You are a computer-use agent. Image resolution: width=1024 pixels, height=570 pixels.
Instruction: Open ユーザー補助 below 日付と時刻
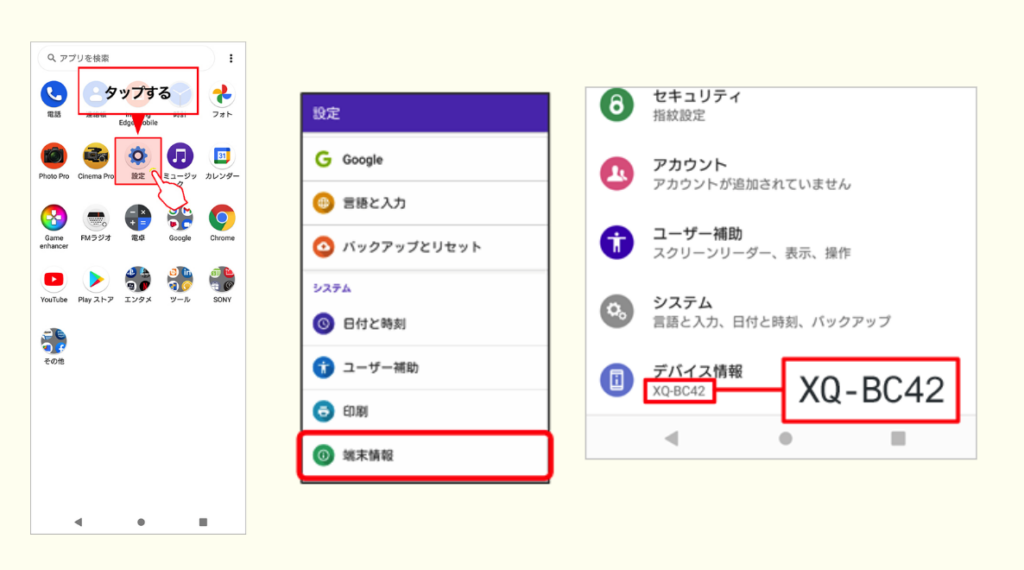point(425,368)
